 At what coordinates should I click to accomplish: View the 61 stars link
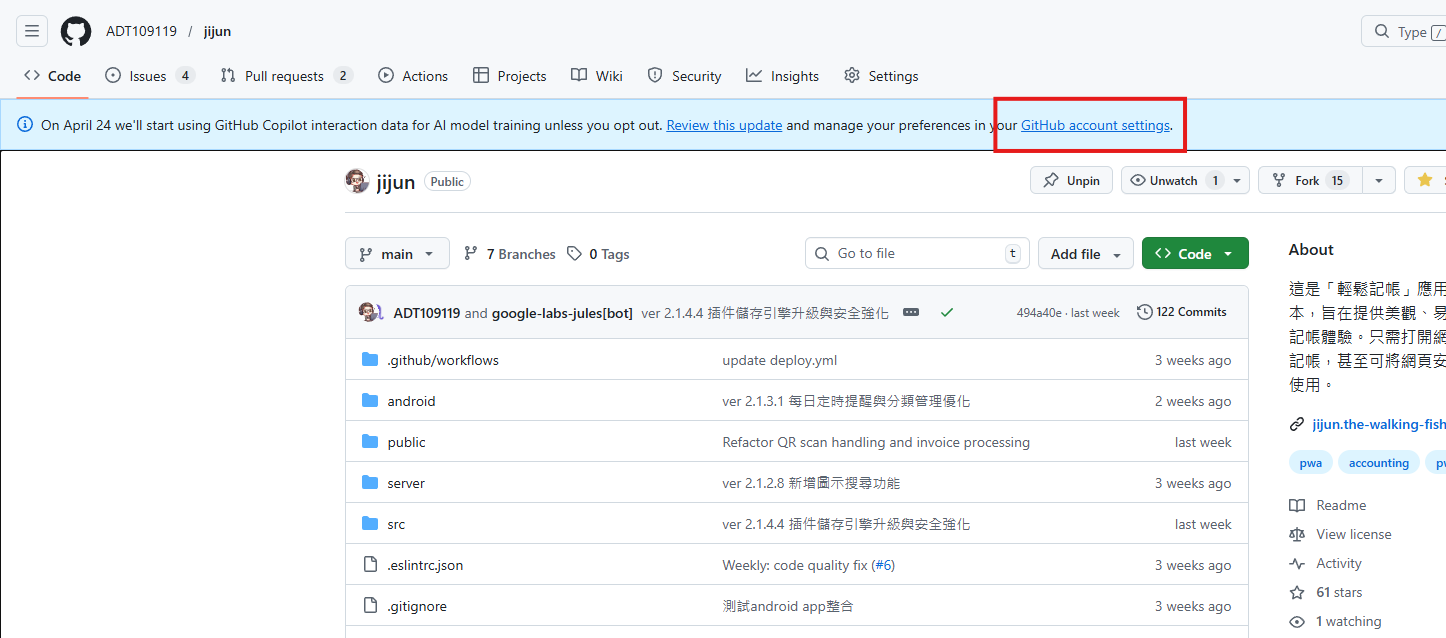point(1326,592)
